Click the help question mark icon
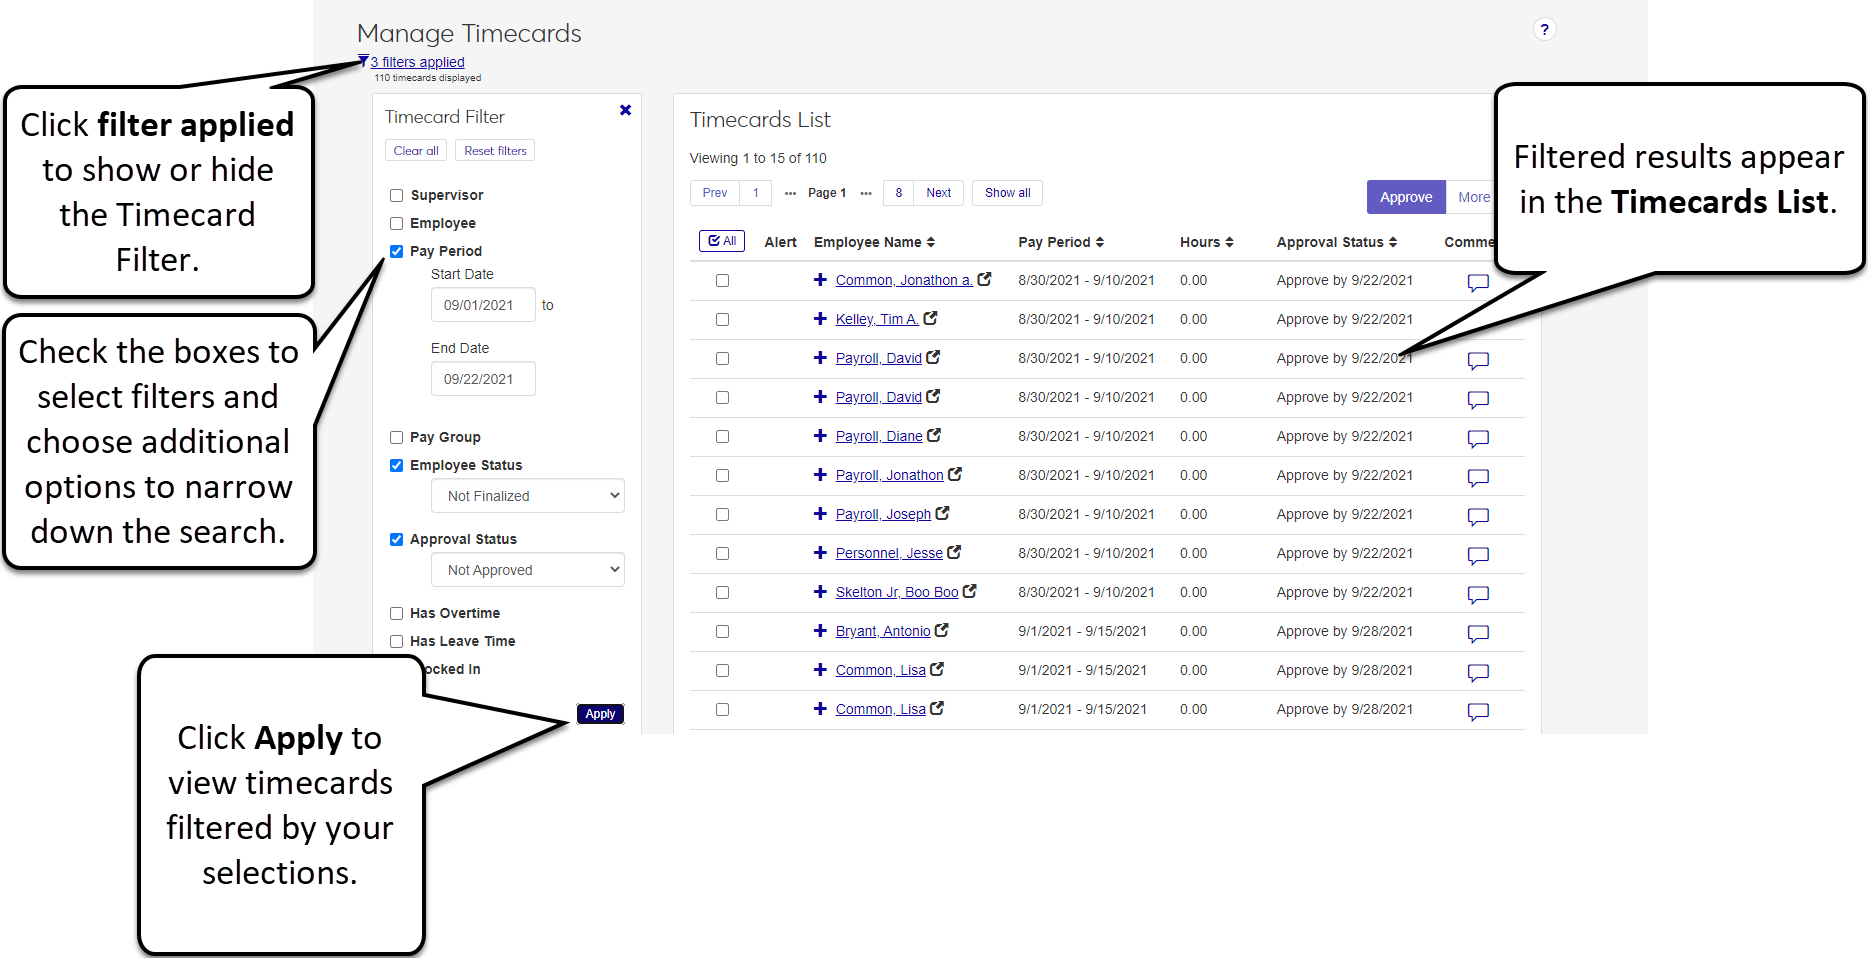The width and height of the screenshot is (1868, 958). tap(1544, 30)
